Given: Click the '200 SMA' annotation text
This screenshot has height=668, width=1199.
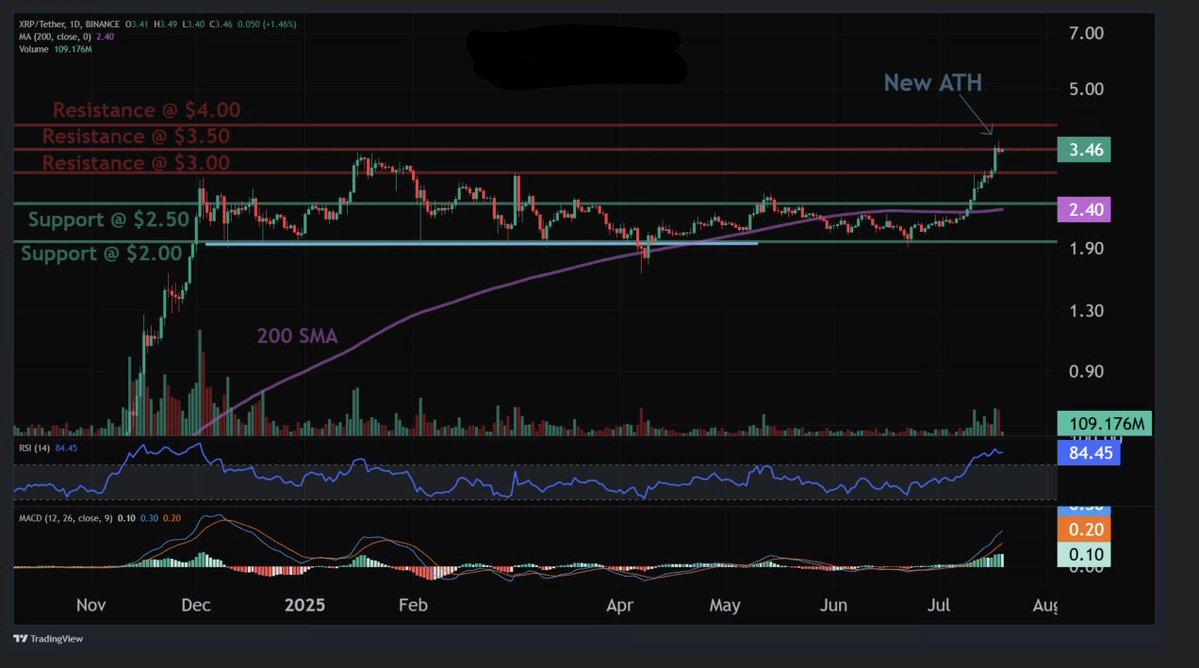Looking at the screenshot, I should [x=297, y=336].
